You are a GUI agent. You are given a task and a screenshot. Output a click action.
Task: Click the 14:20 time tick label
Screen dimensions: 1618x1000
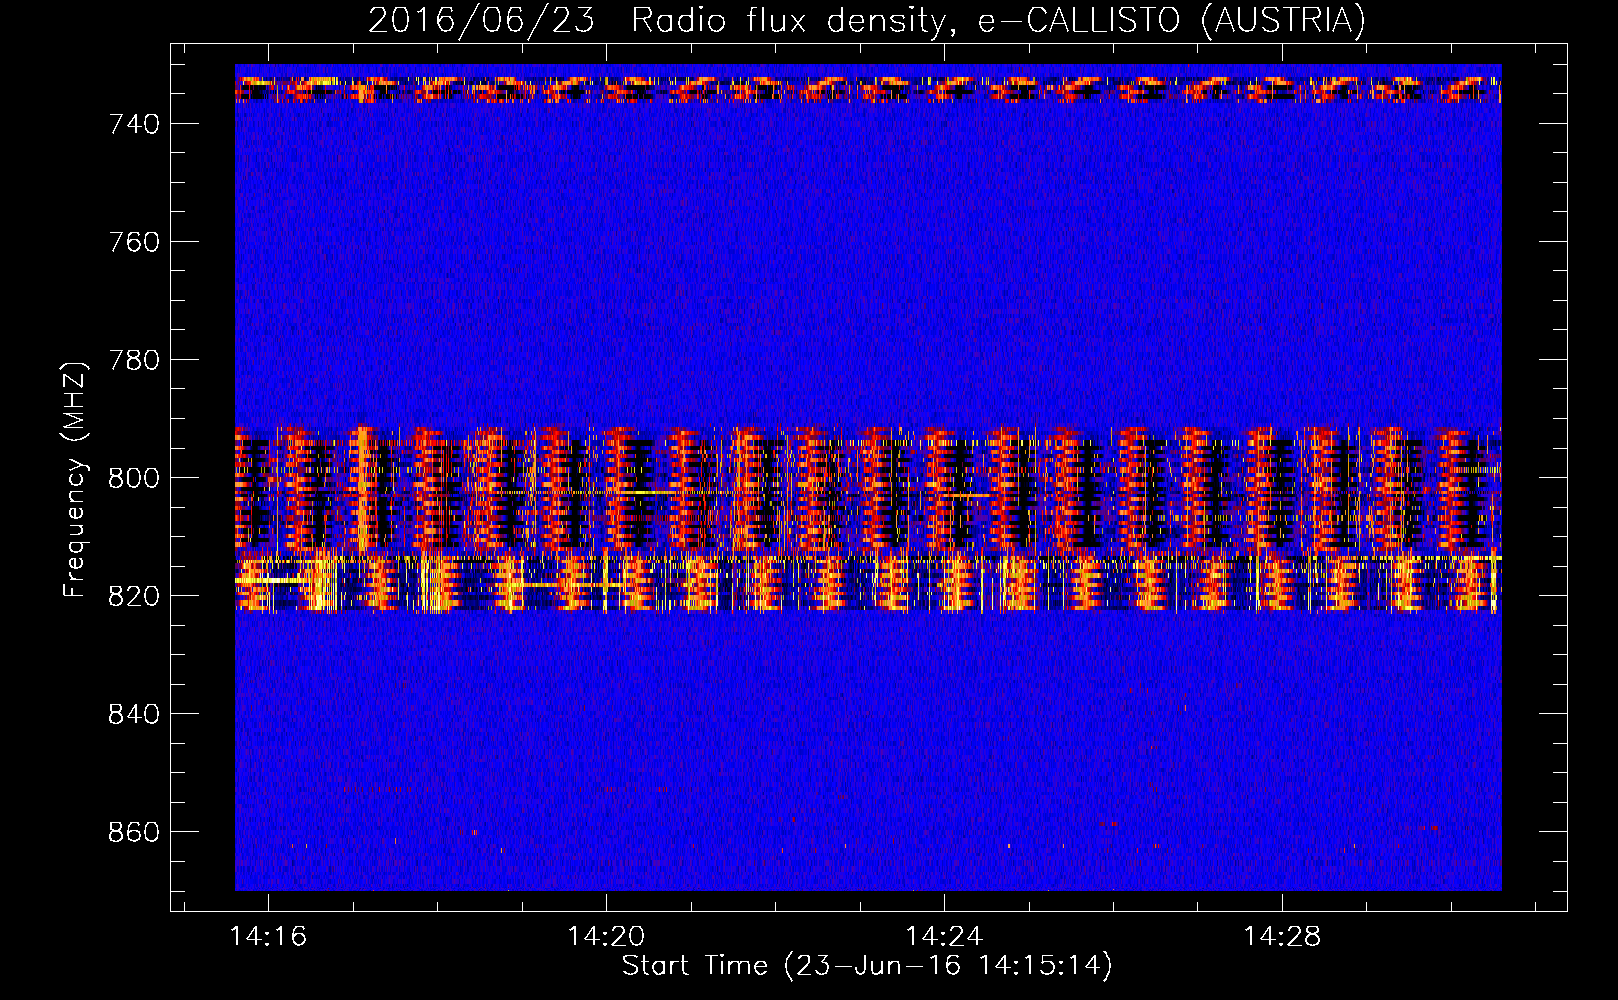(x=606, y=937)
